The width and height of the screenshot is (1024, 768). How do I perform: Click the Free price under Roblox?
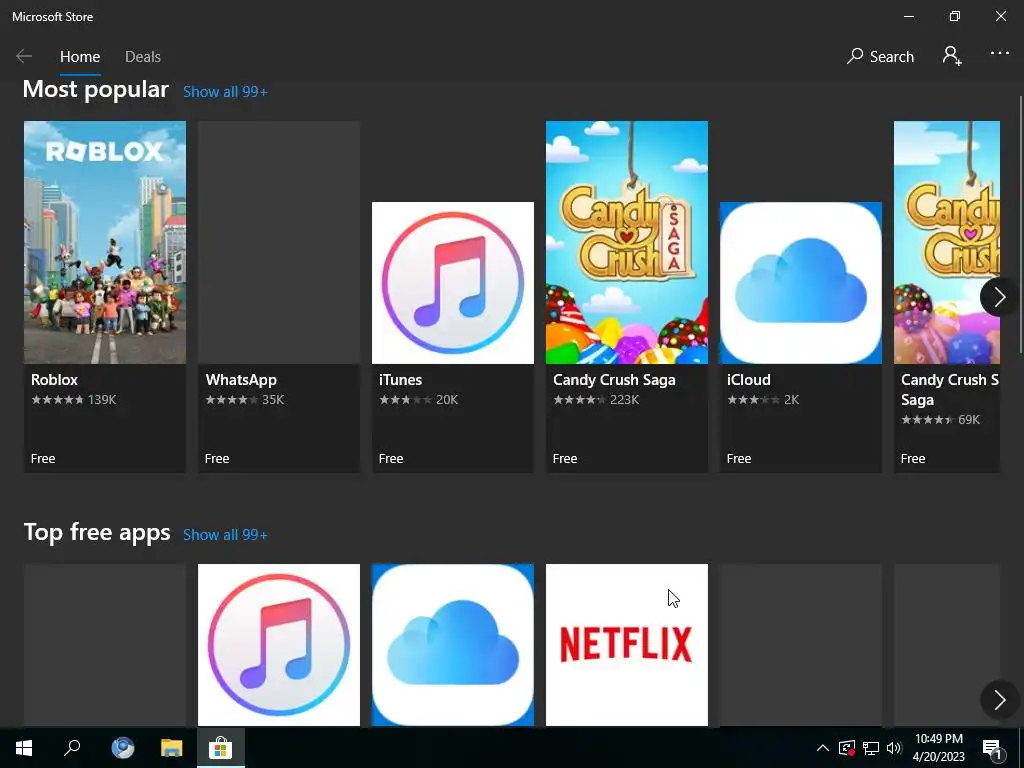pyautogui.click(x=43, y=458)
